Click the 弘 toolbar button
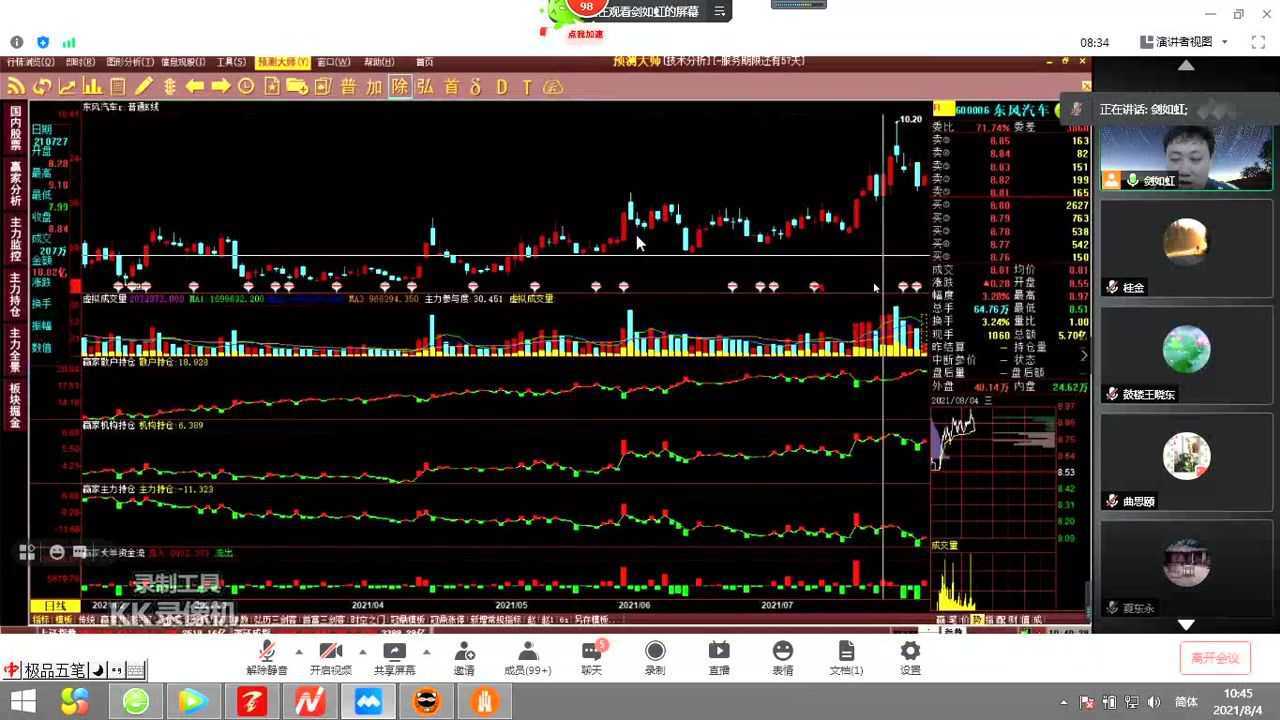The height and width of the screenshot is (720, 1280). coord(425,87)
